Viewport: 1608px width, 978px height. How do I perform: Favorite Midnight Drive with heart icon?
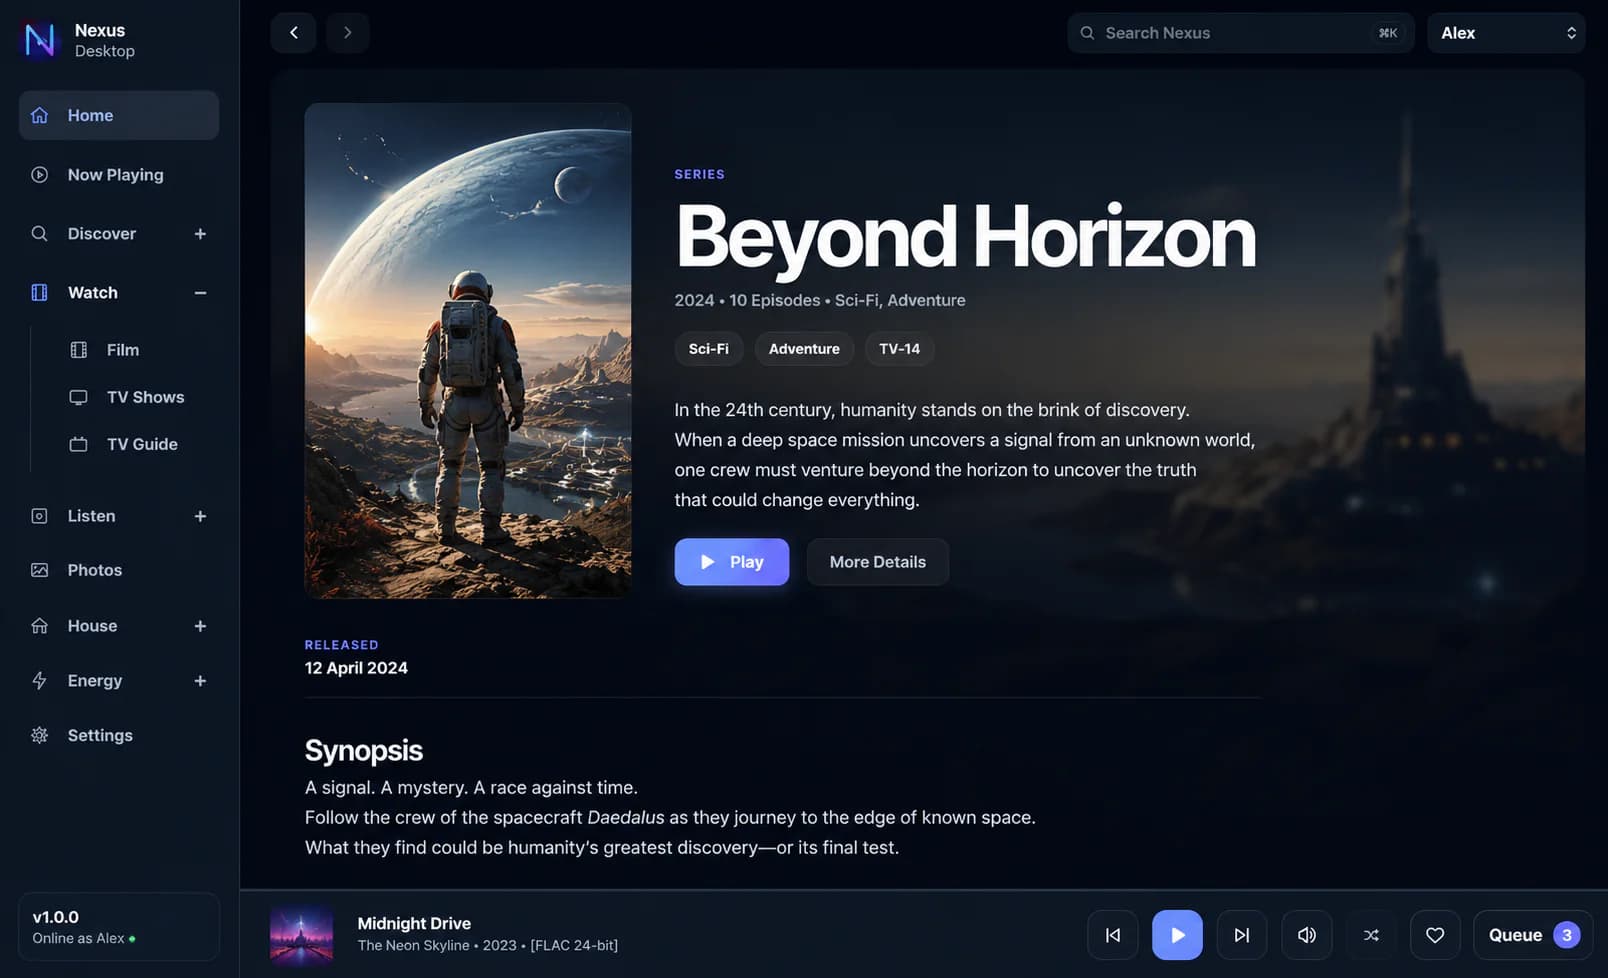1435,935
